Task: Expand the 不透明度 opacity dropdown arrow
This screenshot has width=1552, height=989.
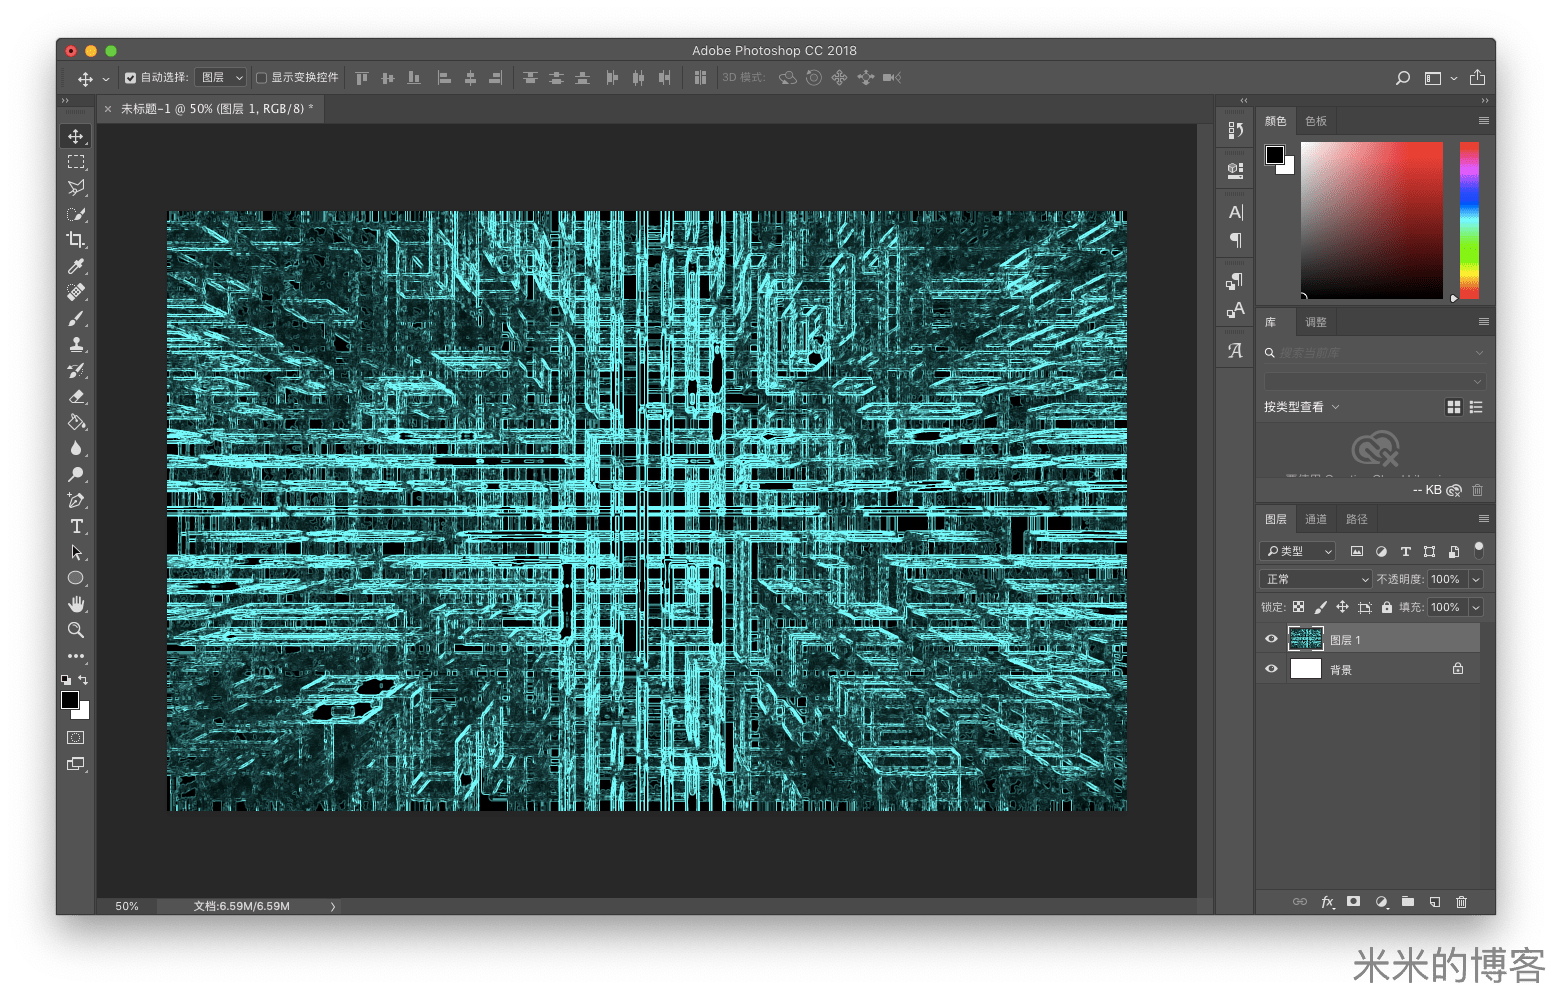Action: pos(1475,579)
